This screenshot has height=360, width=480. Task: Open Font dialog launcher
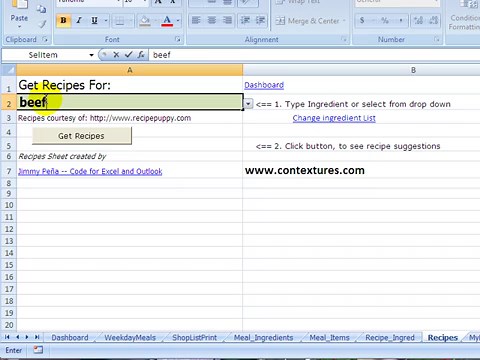(178, 40)
